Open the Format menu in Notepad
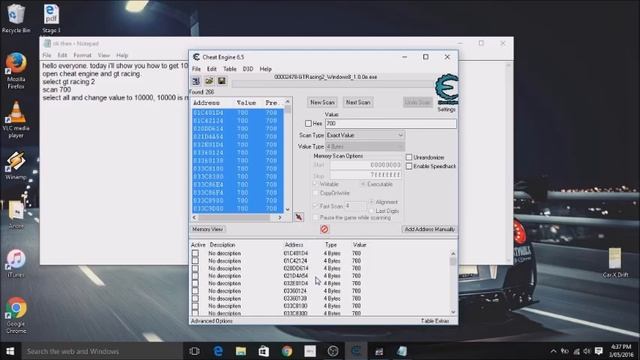640x360 pixels. (x=82, y=55)
